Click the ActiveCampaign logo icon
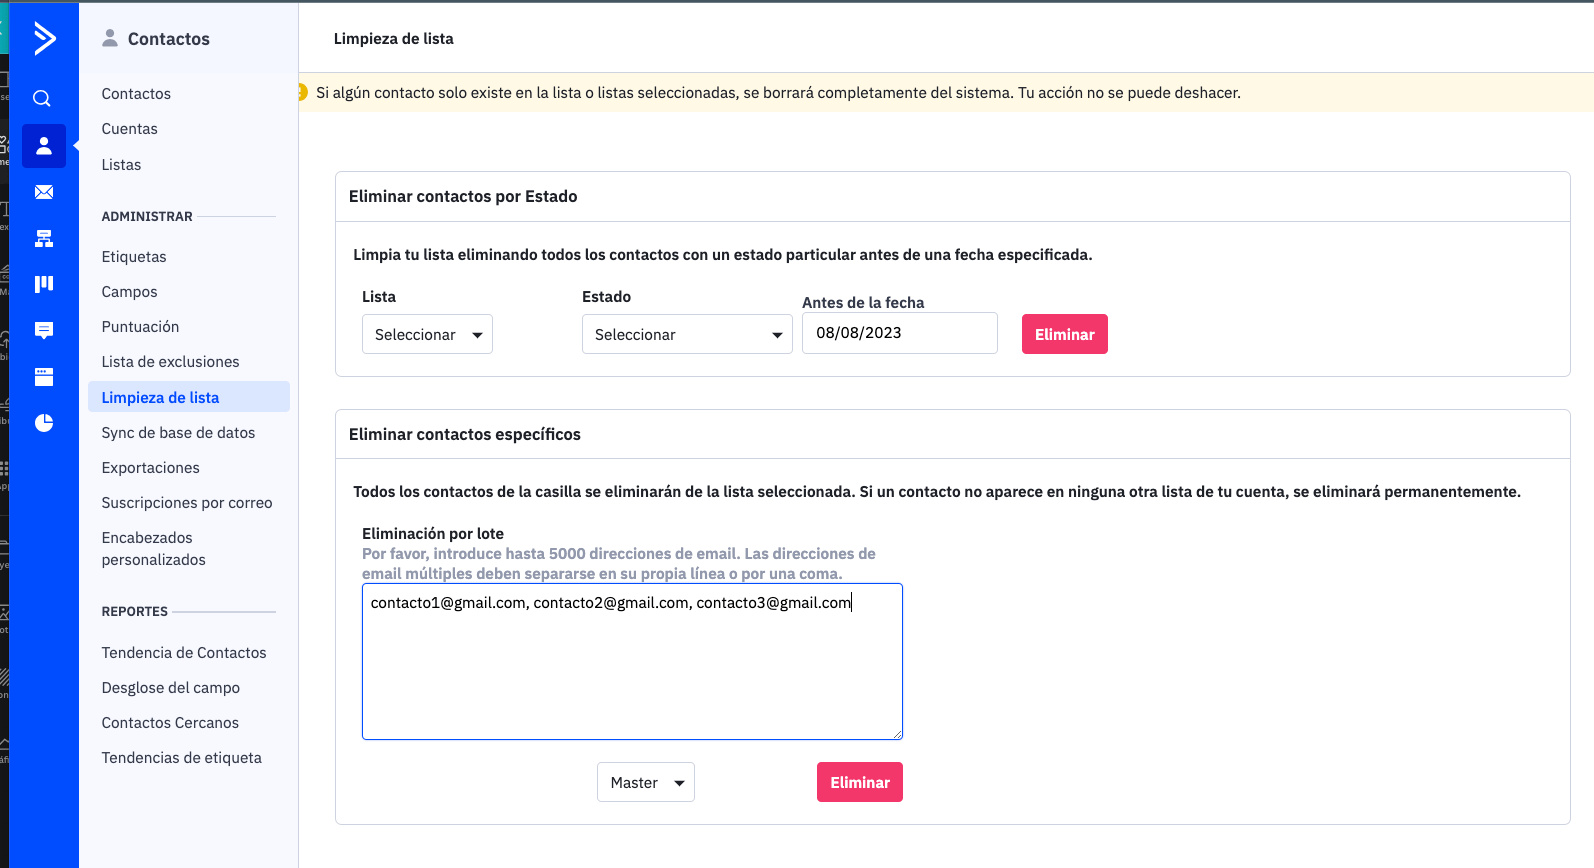Screen dimensions: 1594x868 pos(44,38)
